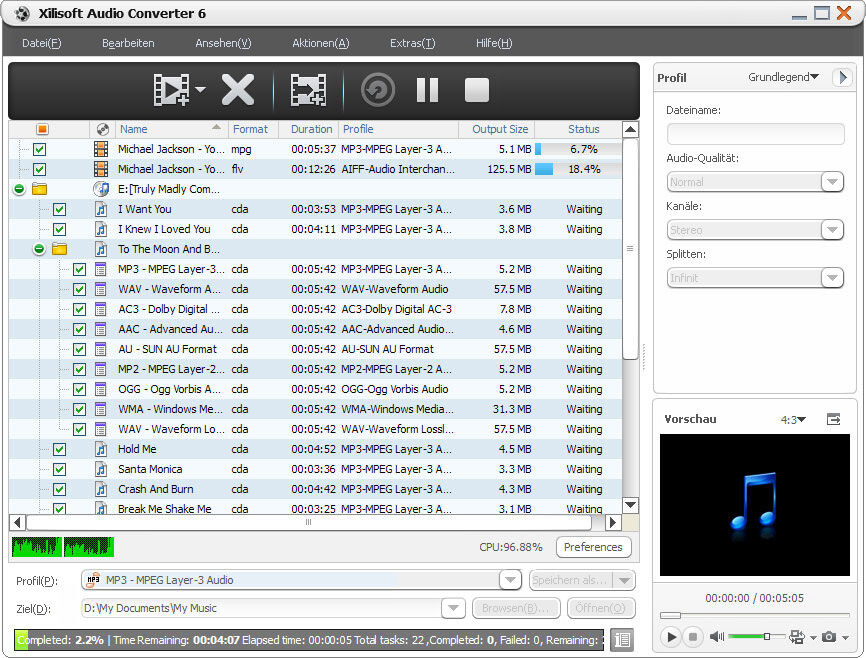Viewport: 866px width, 658px height.
Task: Stop the conversion with the Stop icon
Action: tap(476, 90)
